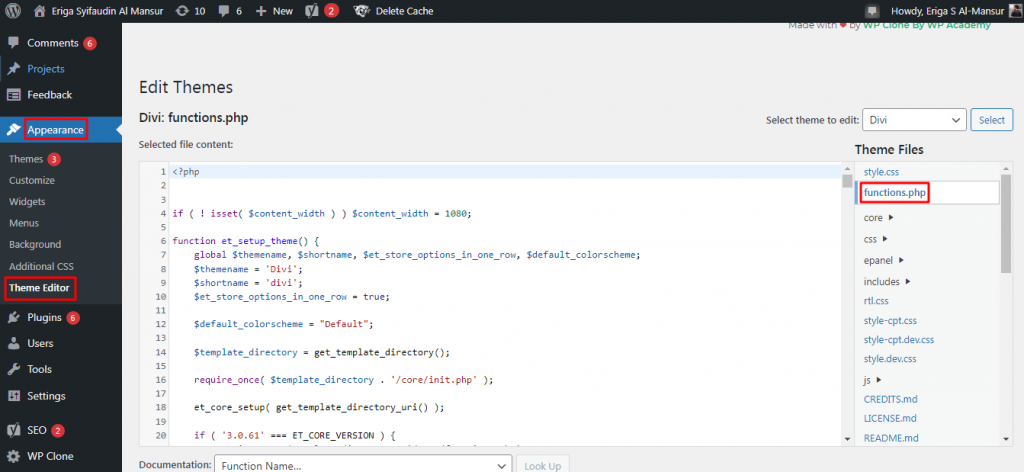Click the site name Eriga Syifaudin Al Mansur
Screen dimensions: 1024x472
(108, 11)
